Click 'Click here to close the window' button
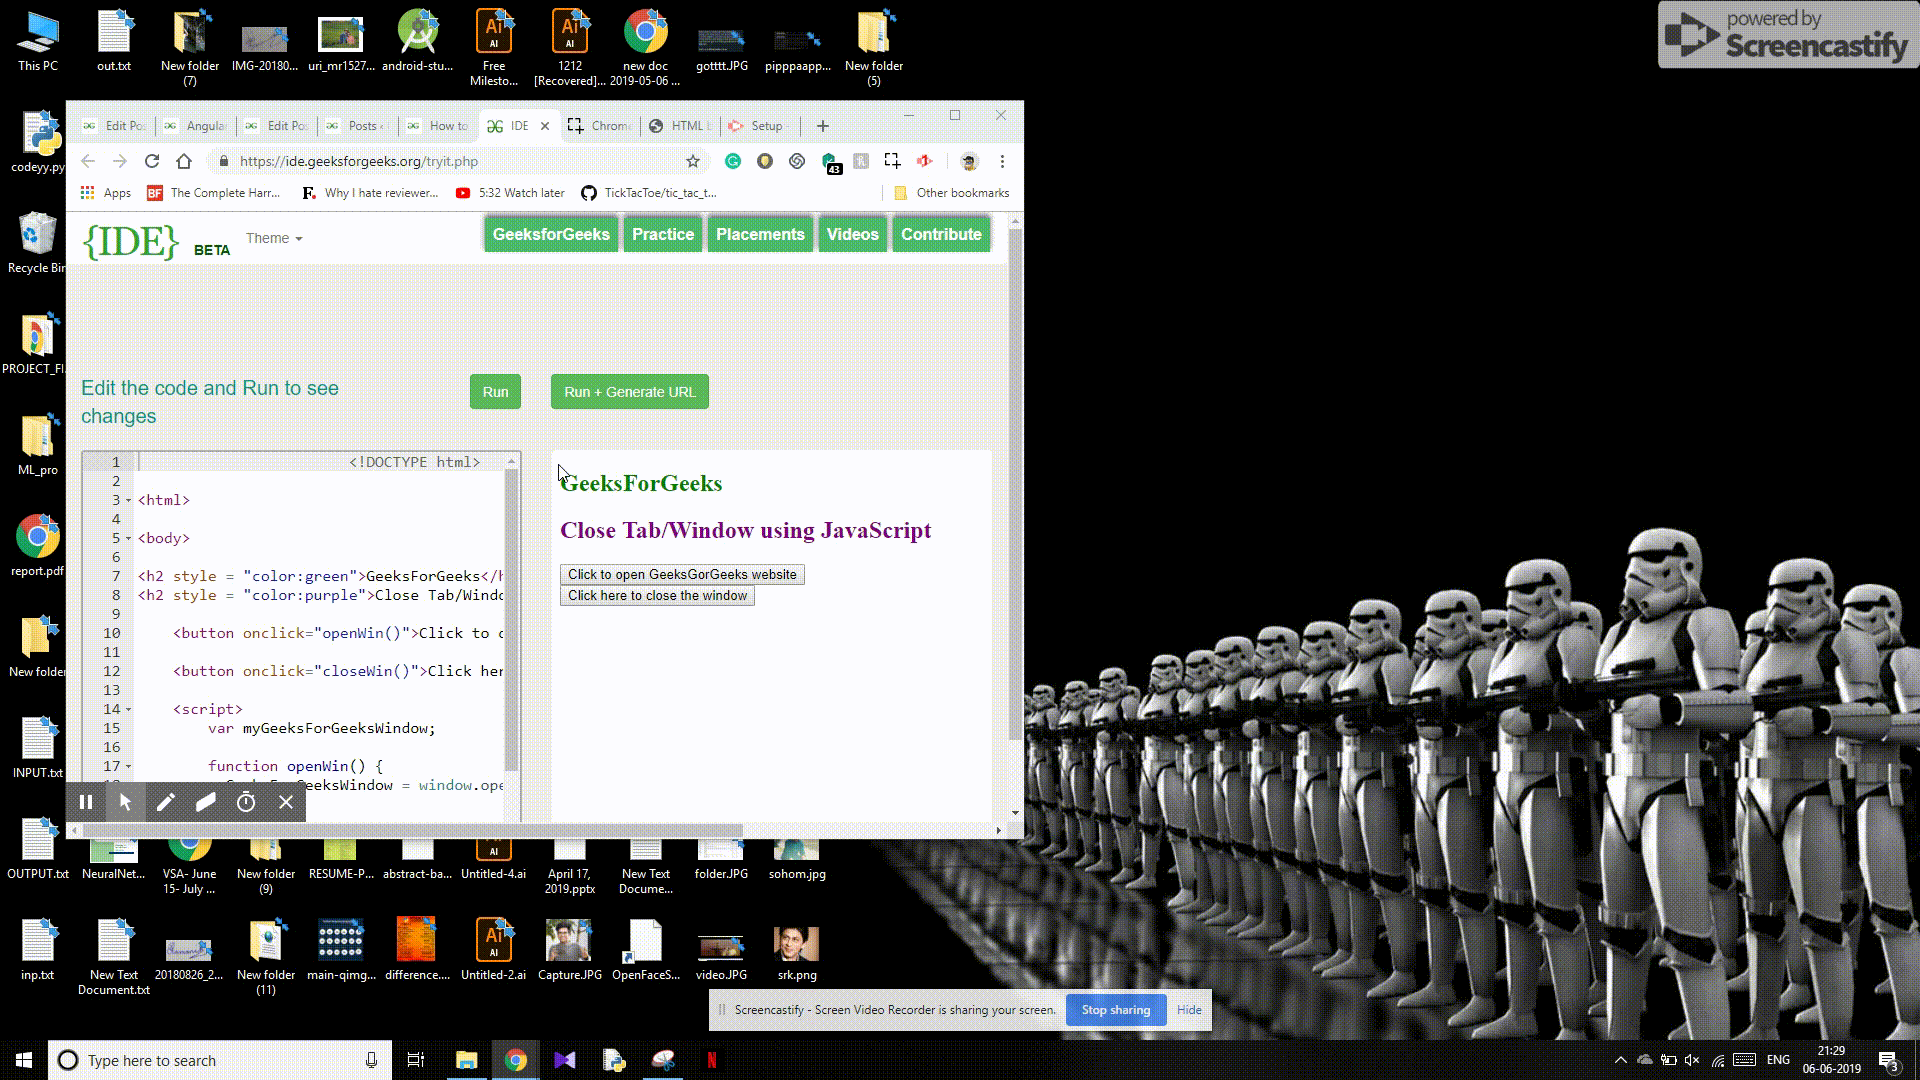 pos(657,595)
